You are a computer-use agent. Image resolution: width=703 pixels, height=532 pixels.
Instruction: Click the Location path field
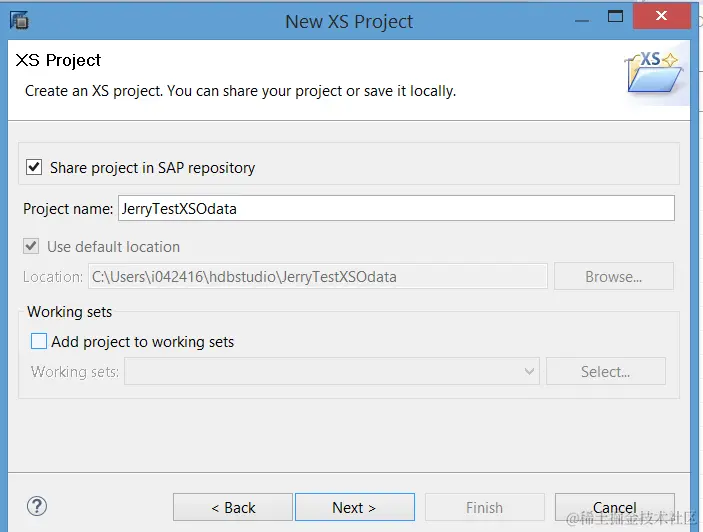click(x=317, y=277)
